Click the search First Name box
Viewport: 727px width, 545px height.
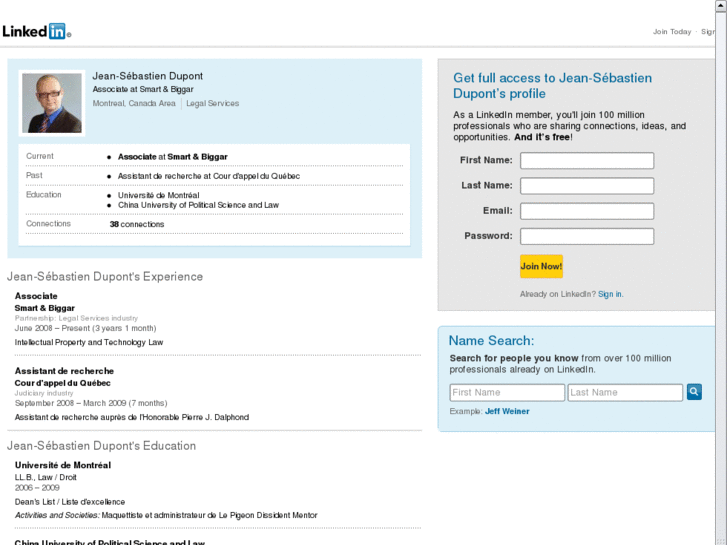(x=507, y=393)
